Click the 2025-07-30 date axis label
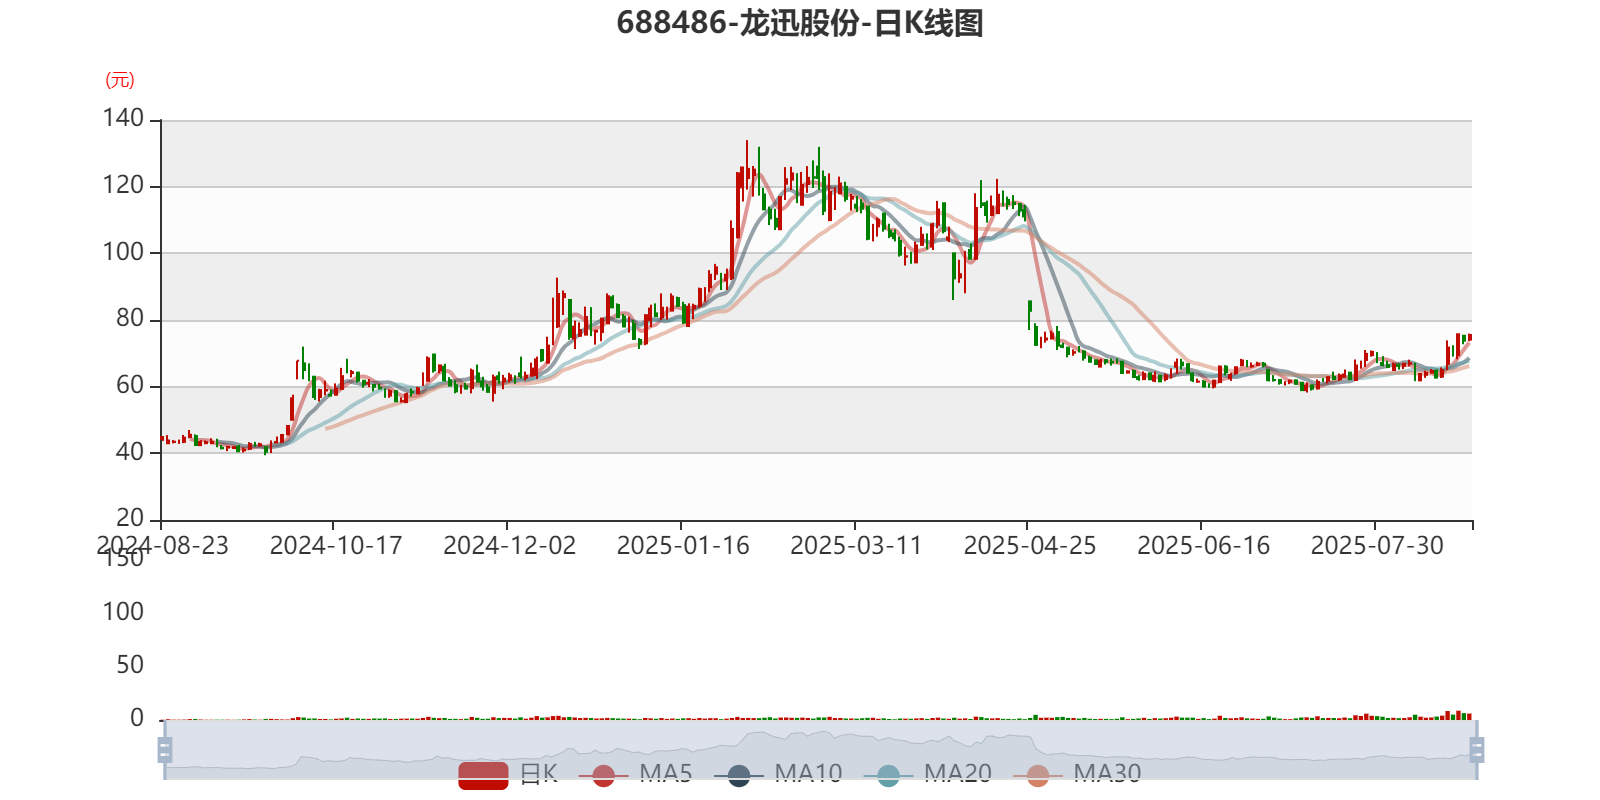 coord(1377,546)
